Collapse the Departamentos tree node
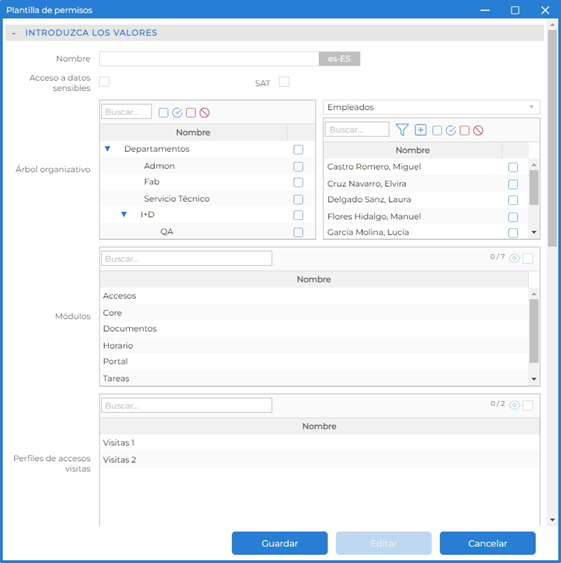 [x=107, y=149]
